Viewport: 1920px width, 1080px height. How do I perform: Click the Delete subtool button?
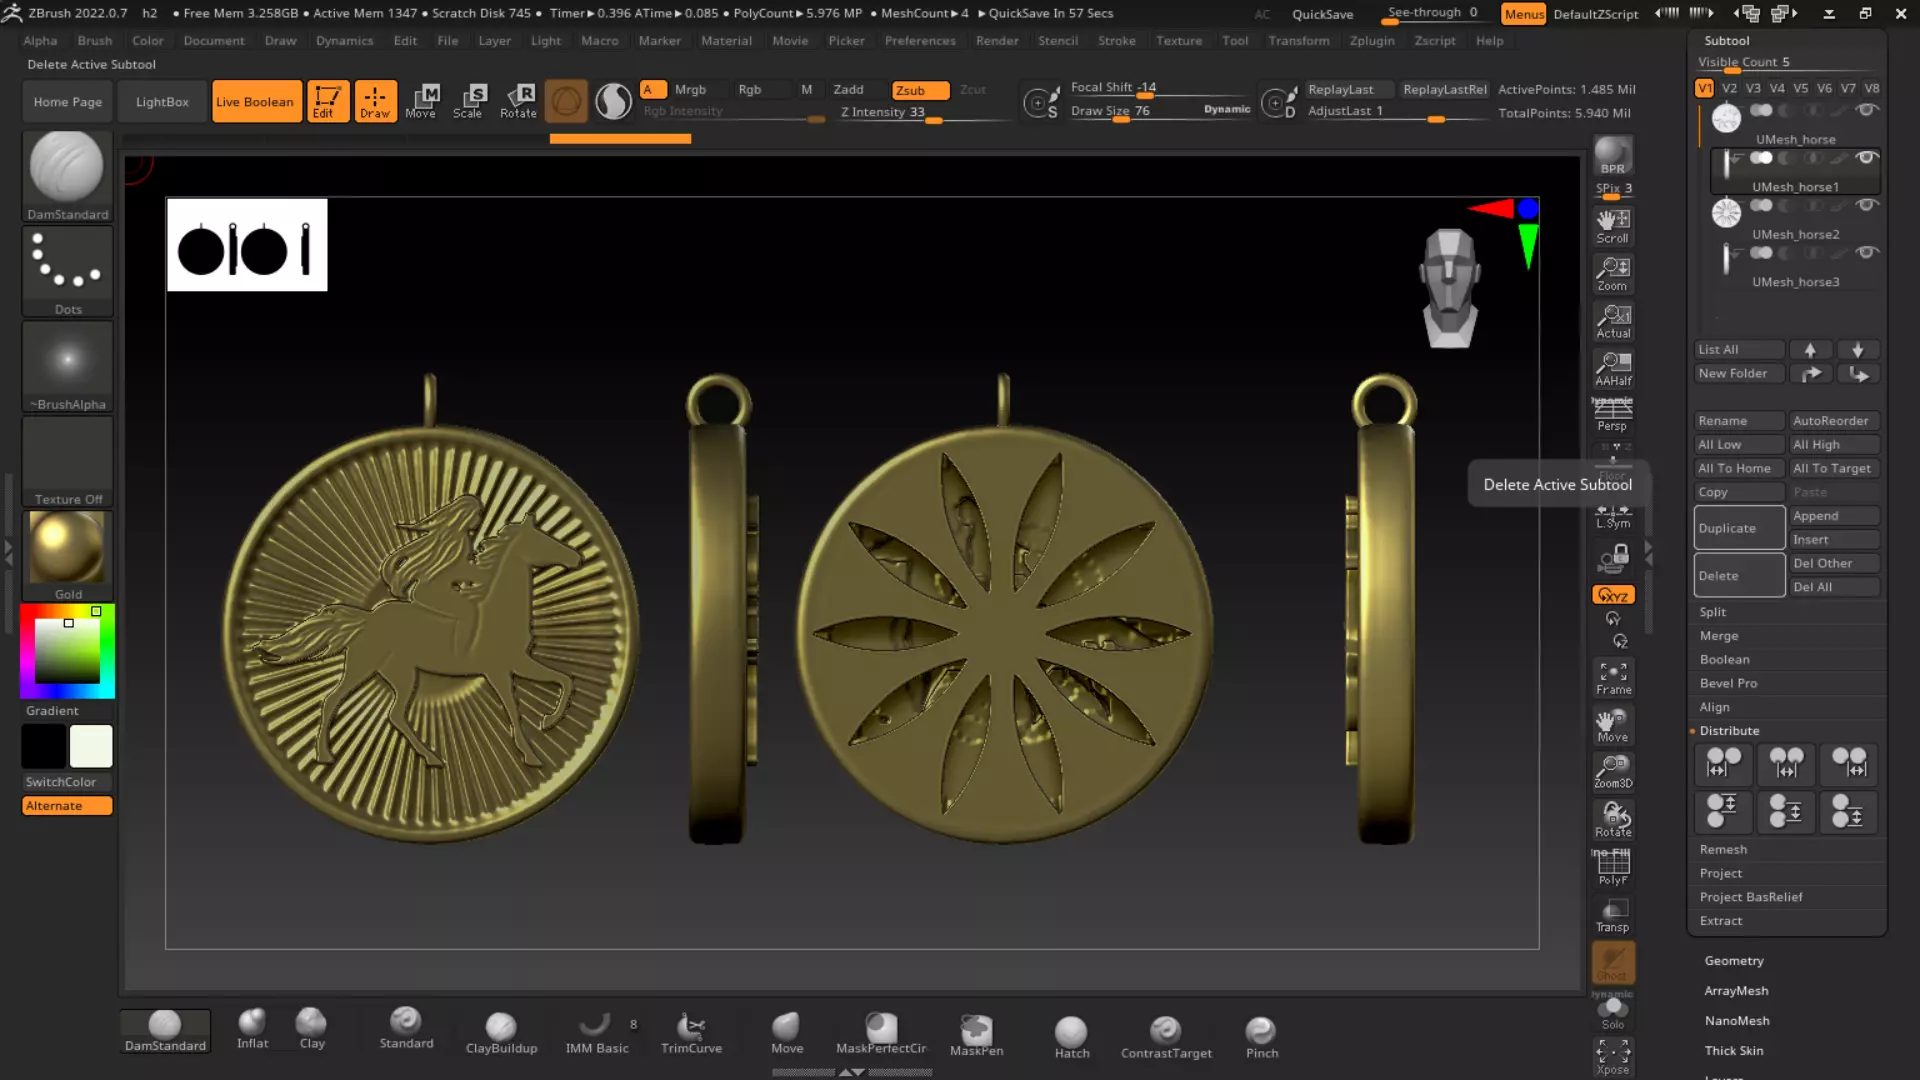(1739, 576)
